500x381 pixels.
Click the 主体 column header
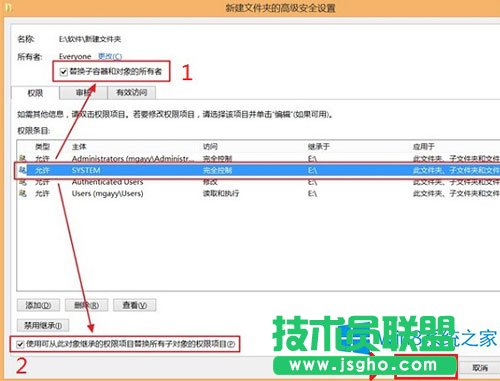(x=79, y=147)
